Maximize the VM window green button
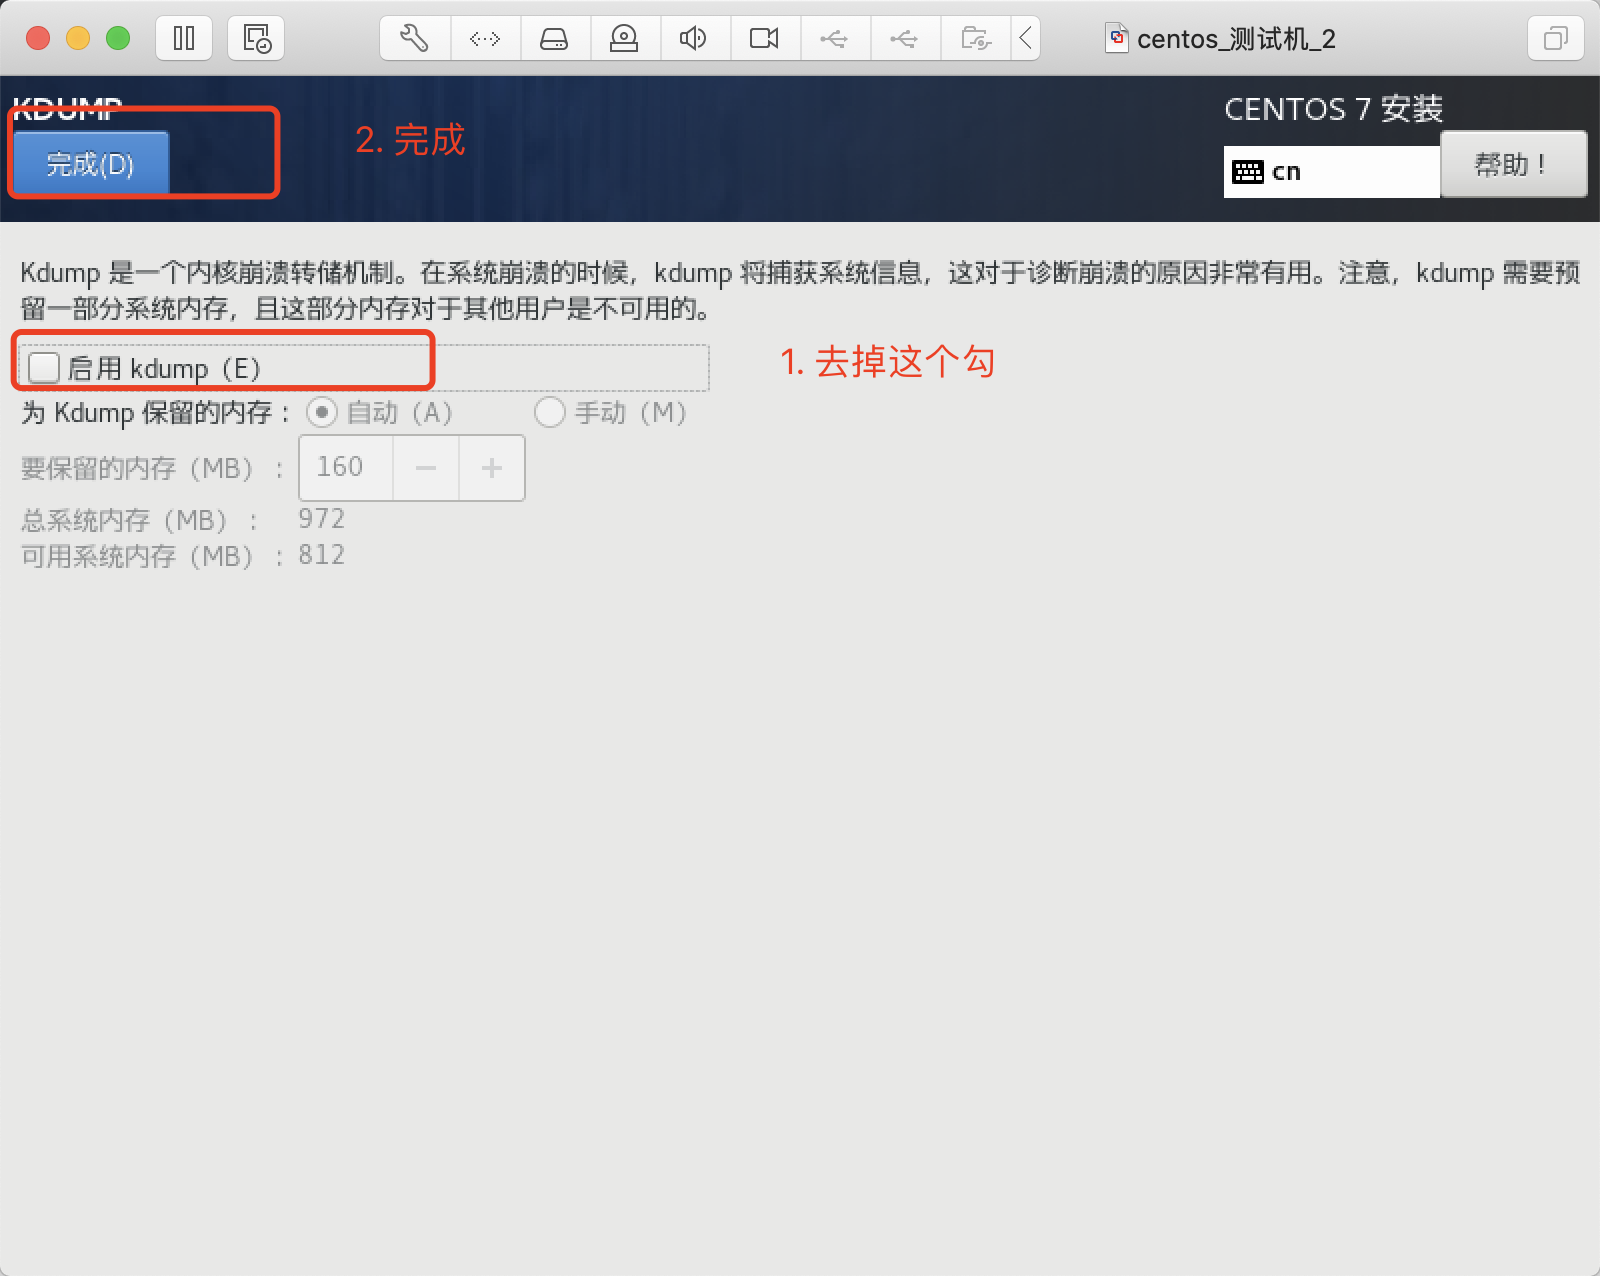The height and width of the screenshot is (1276, 1600). 118,39
